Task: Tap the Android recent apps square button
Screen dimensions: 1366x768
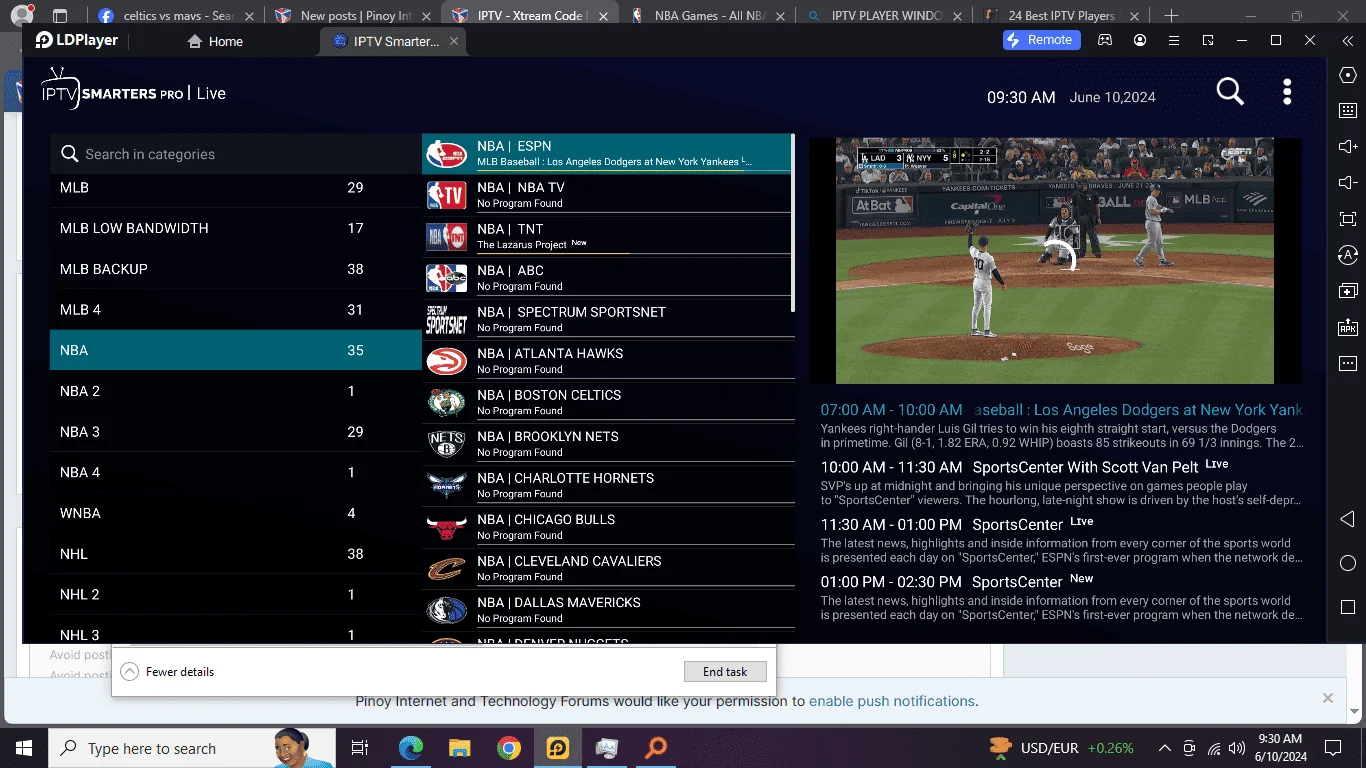Action: (x=1347, y=608)
